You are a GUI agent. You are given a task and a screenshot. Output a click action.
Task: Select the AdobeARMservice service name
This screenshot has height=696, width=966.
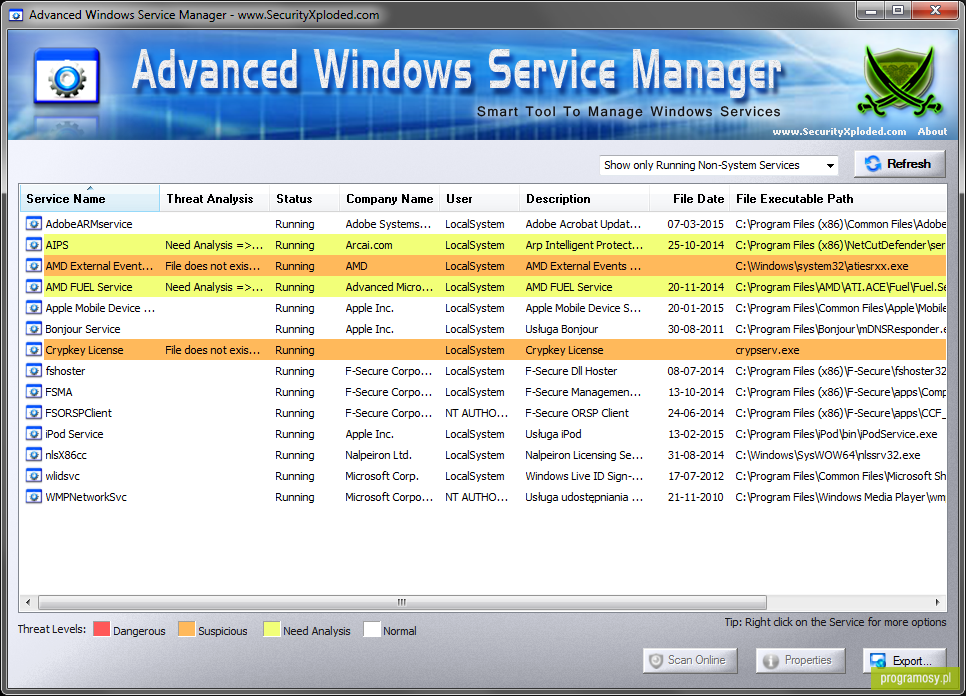pyautogui.click(x=89, y=224)
